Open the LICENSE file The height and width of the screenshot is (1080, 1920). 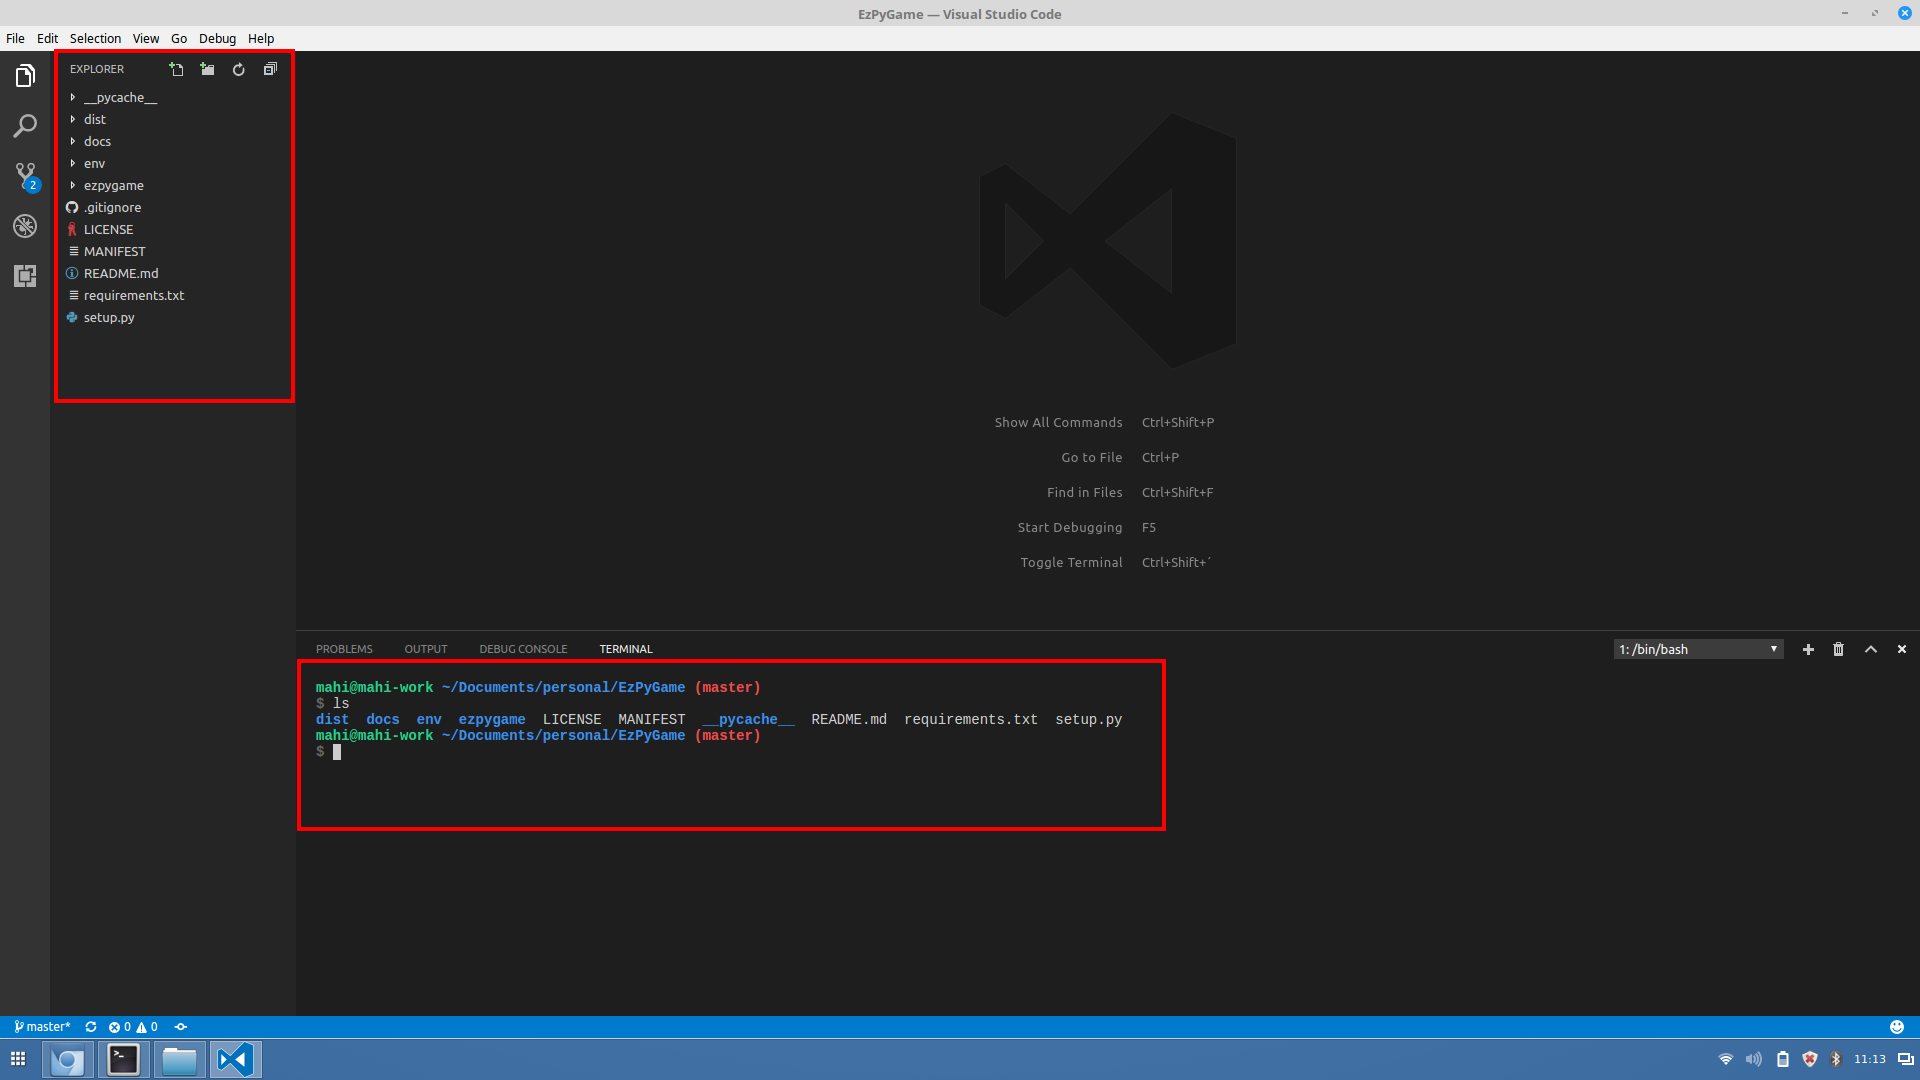click(x=173, y=229)
